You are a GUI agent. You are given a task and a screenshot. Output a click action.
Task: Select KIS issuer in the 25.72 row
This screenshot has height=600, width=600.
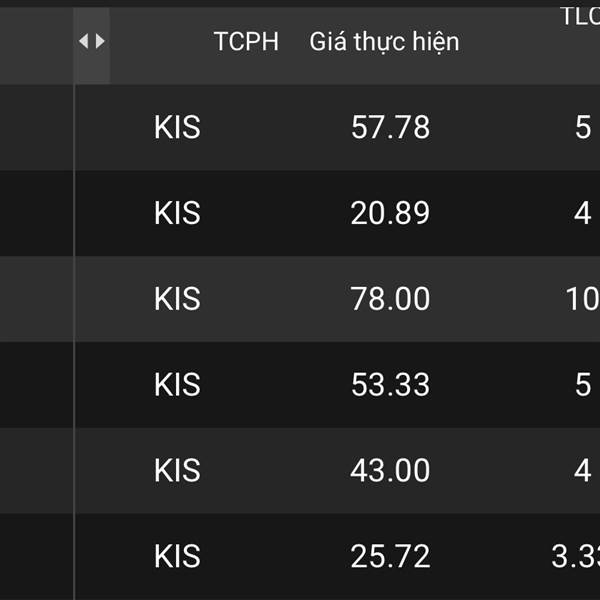pyautogui.click(x=177, y=556)
